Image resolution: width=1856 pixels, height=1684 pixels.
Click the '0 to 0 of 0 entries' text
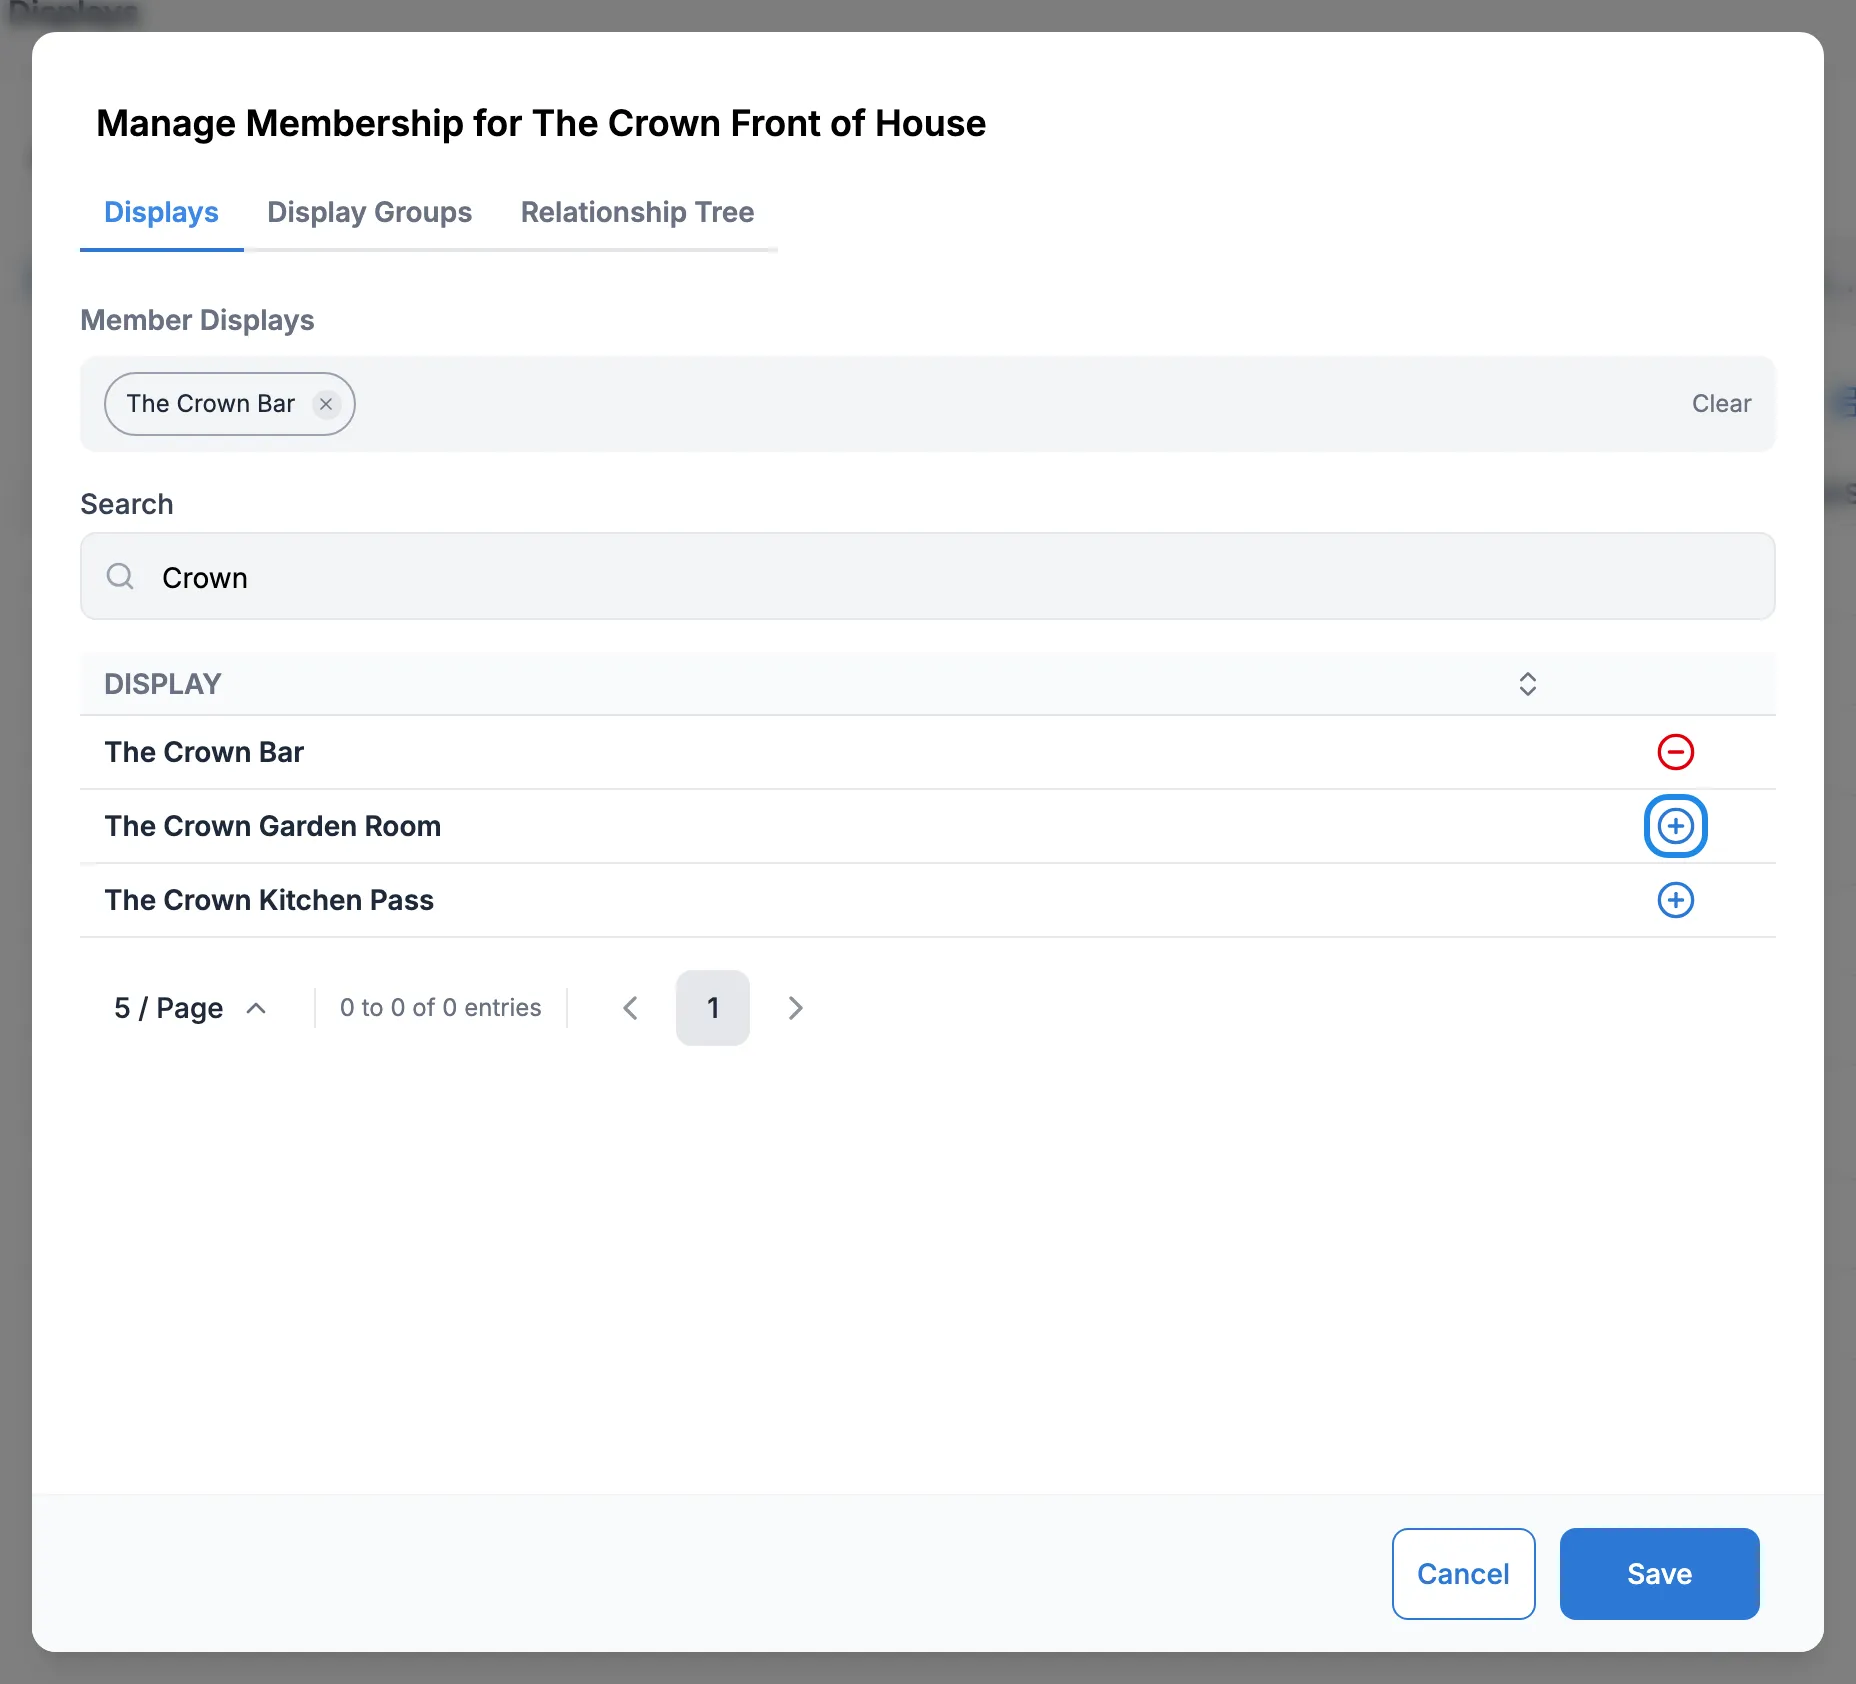(440, 1008)
